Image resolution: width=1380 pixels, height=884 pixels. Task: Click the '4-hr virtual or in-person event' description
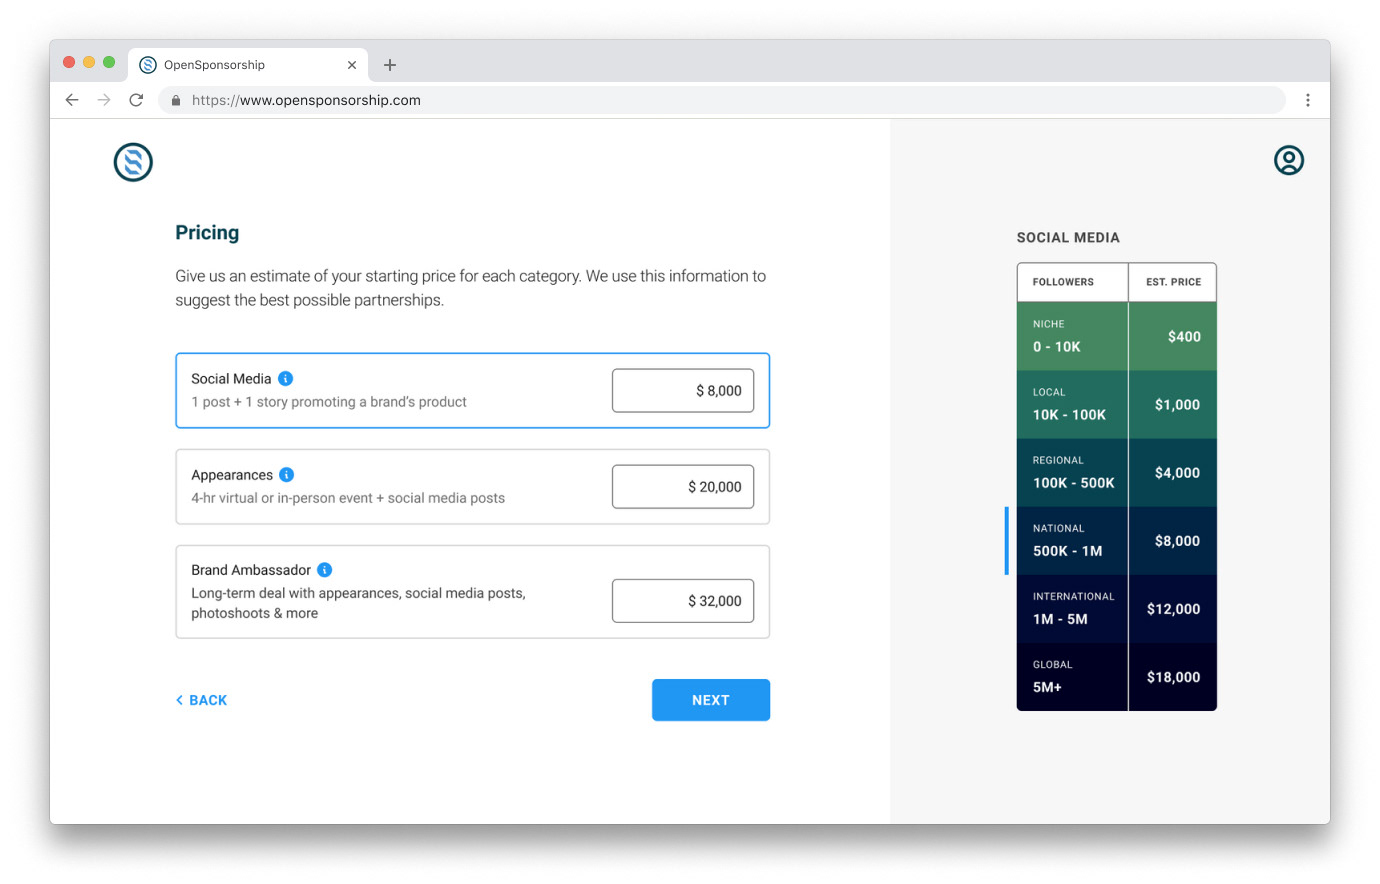tap(348, 498)
